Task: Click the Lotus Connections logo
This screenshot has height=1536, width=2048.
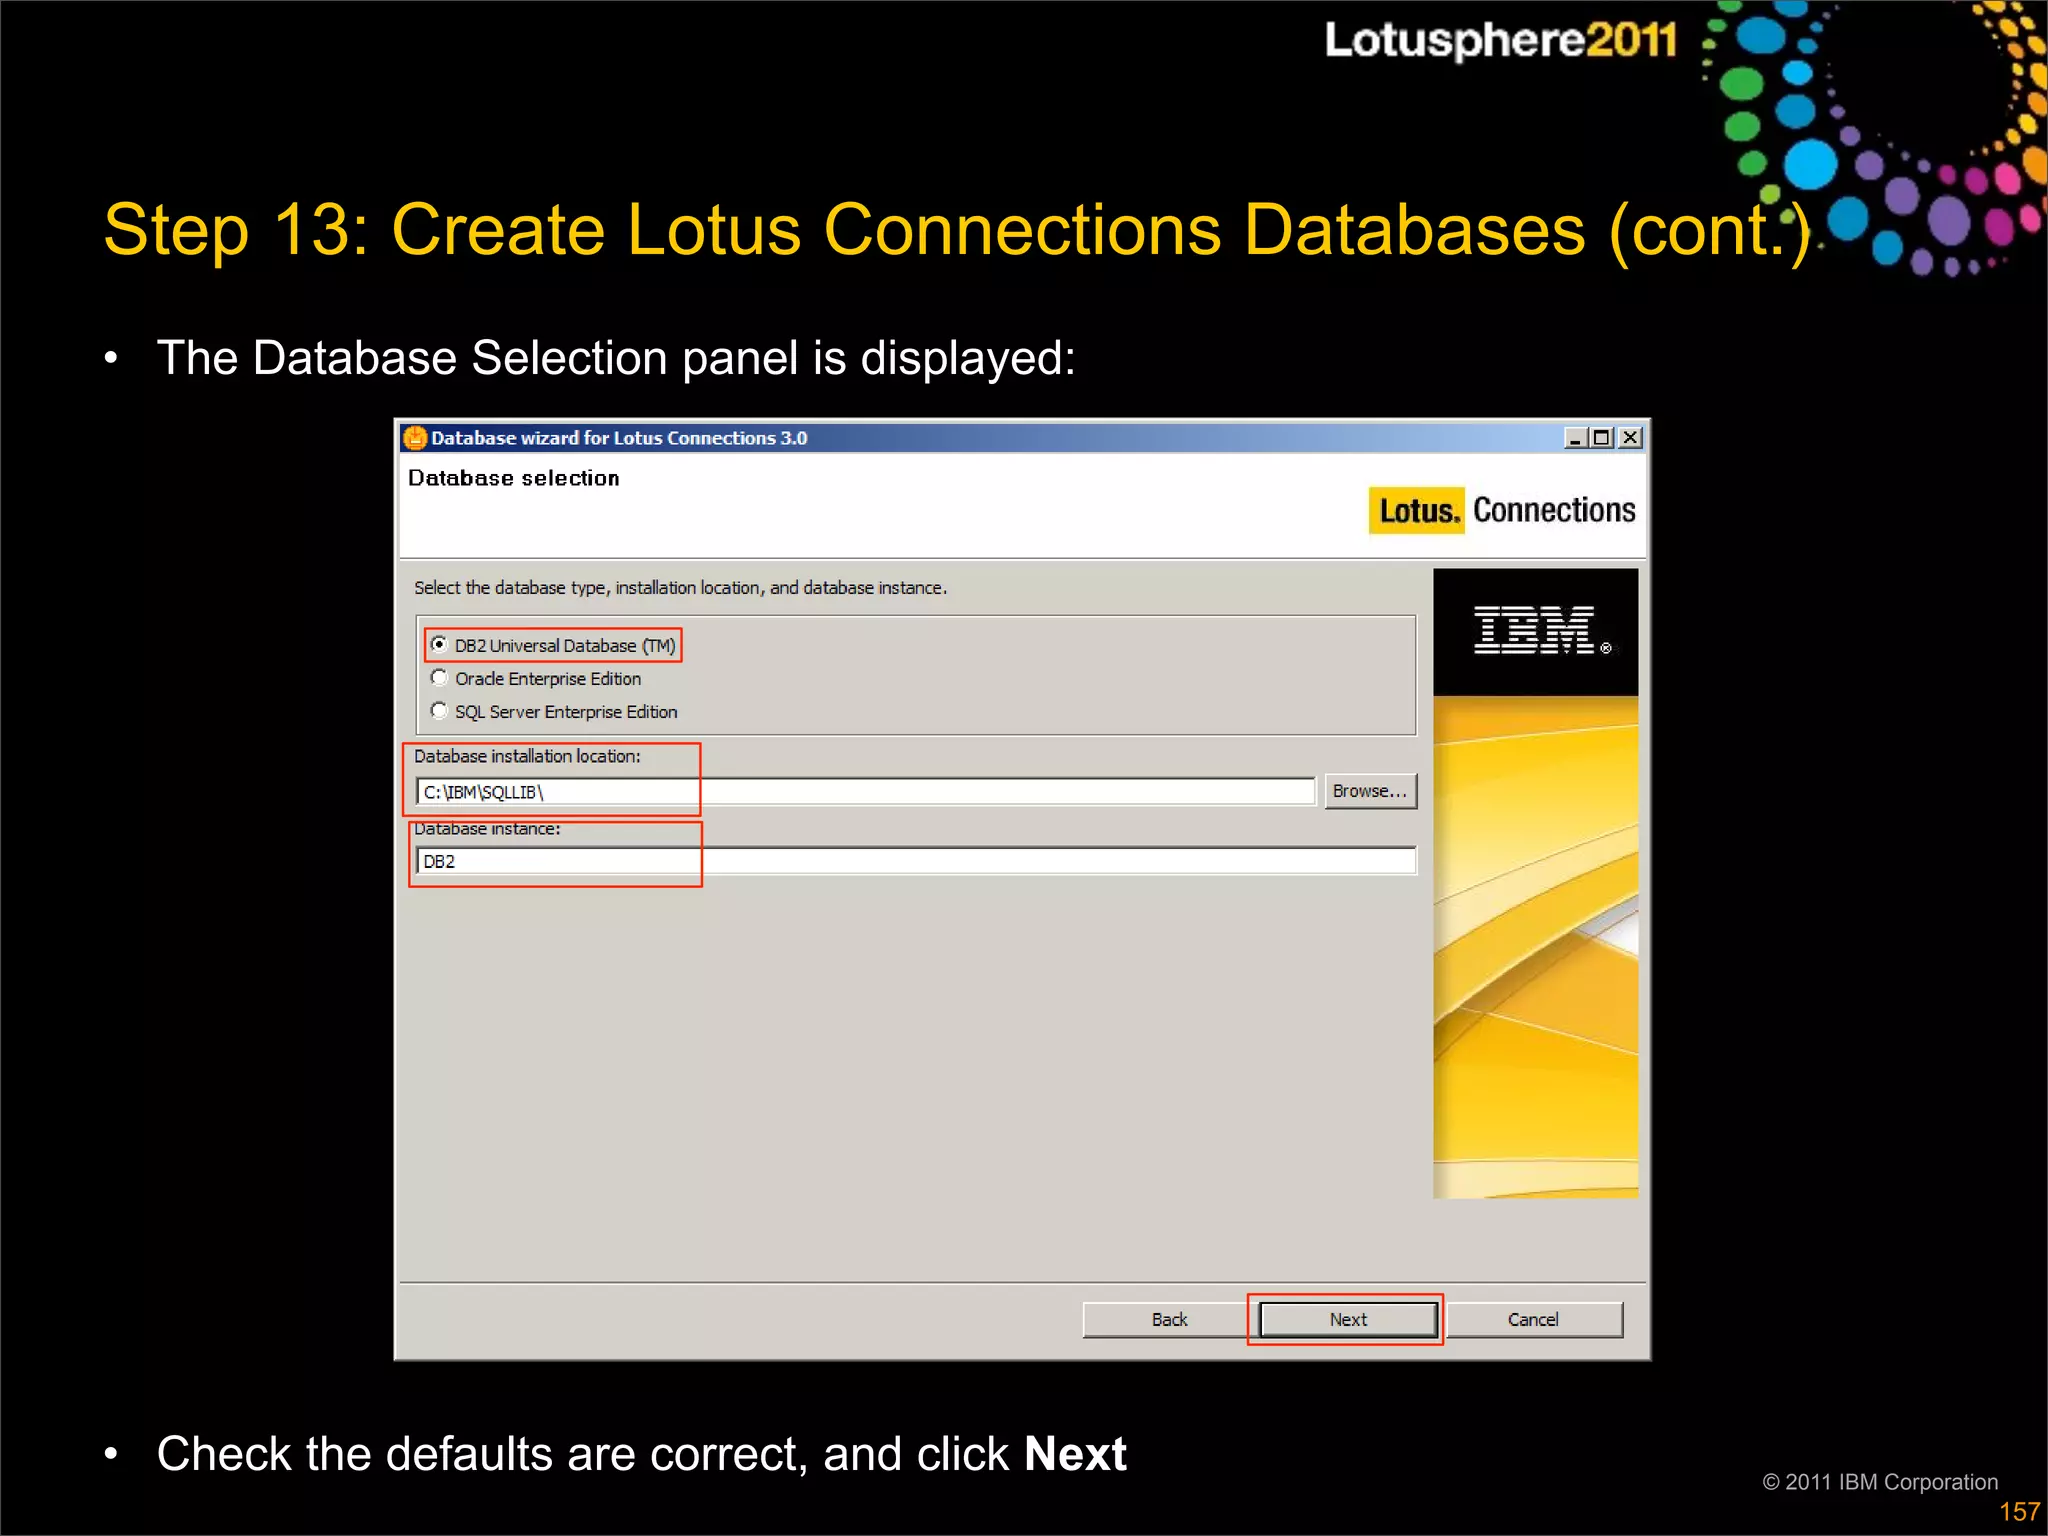Action: tap(1503, 510)
